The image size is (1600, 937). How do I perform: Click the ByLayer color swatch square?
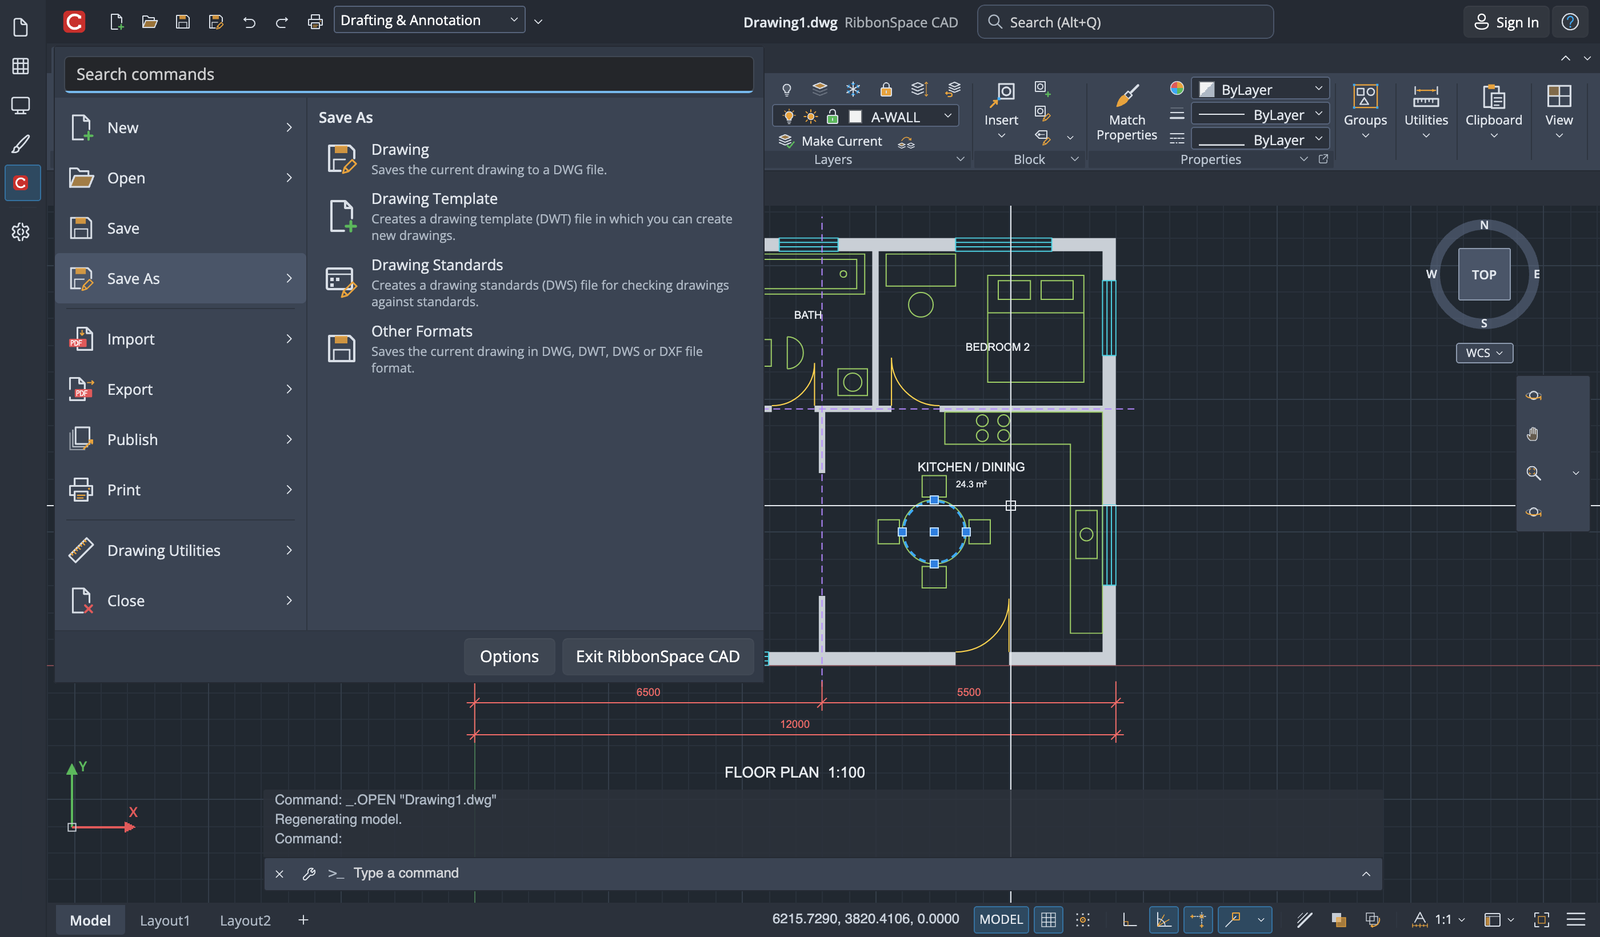tap(1207, 89)
